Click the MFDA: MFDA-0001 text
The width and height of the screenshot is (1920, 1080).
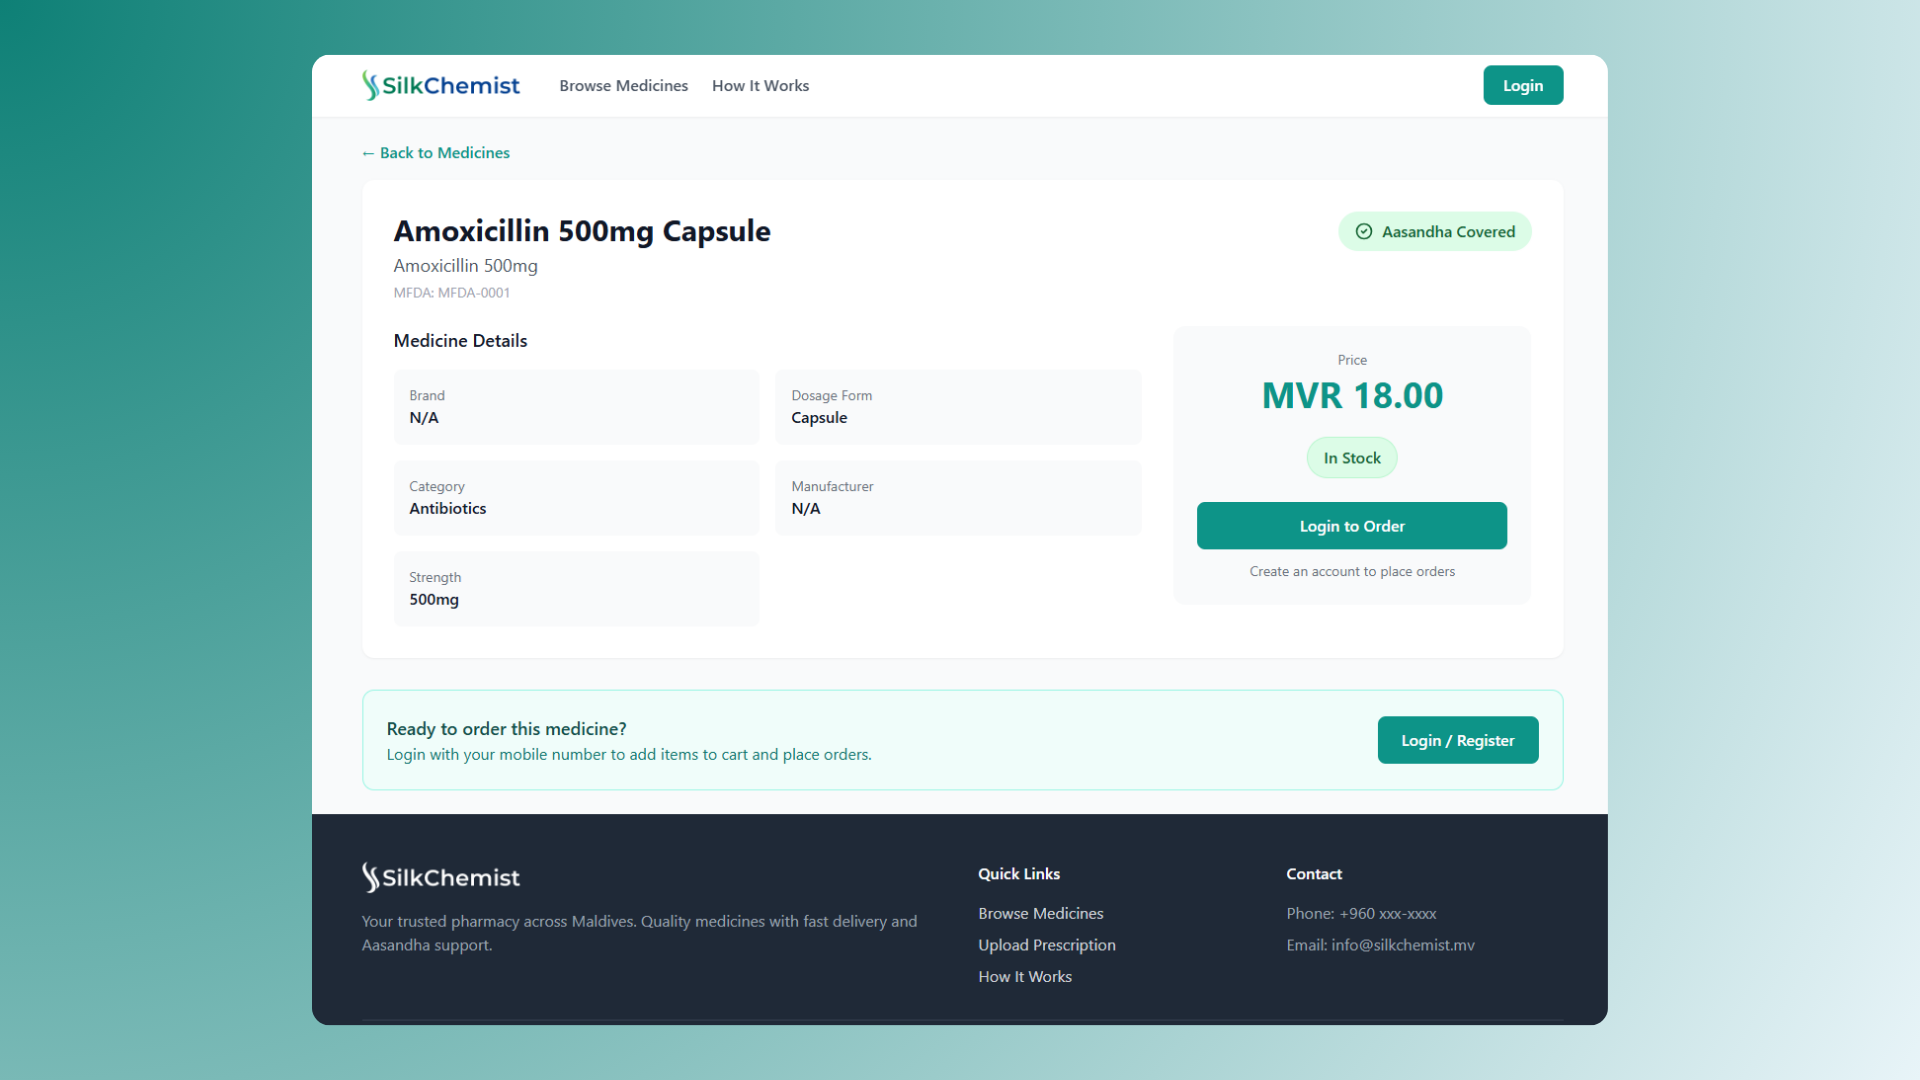coord(451,293)
